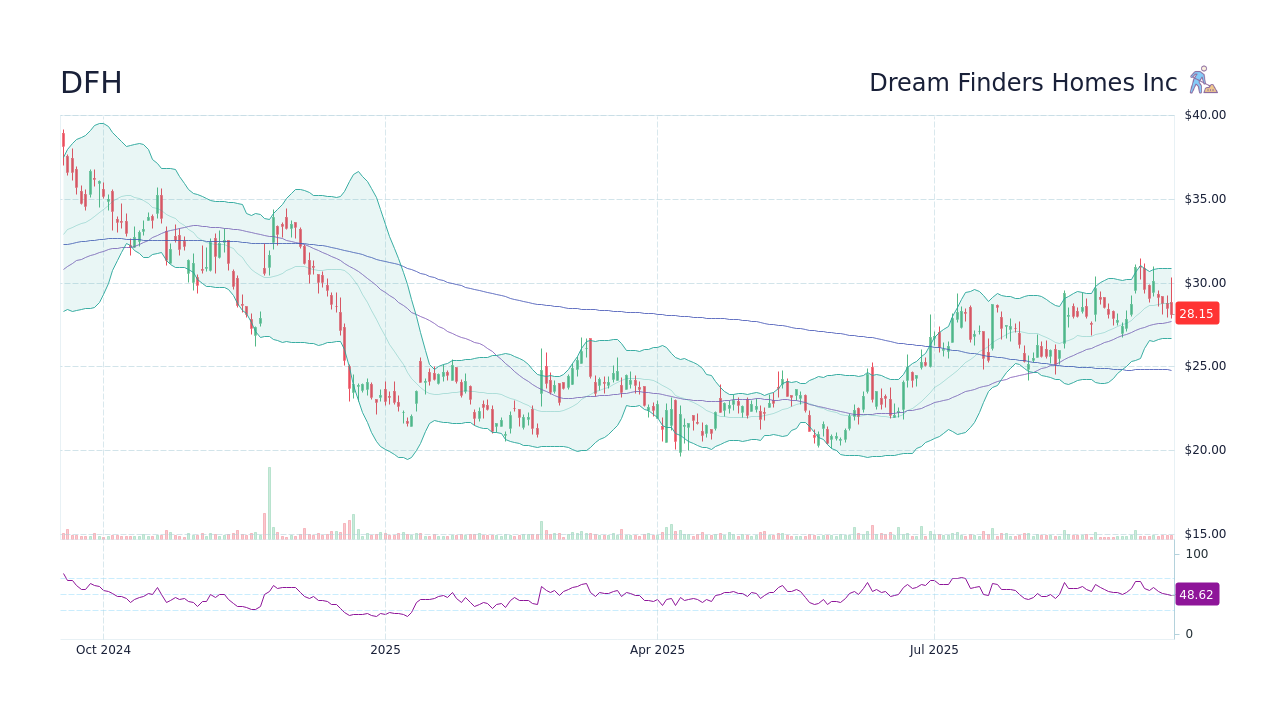
Task: Select the Oct 2024 axis label
Action: coord(104,649)
